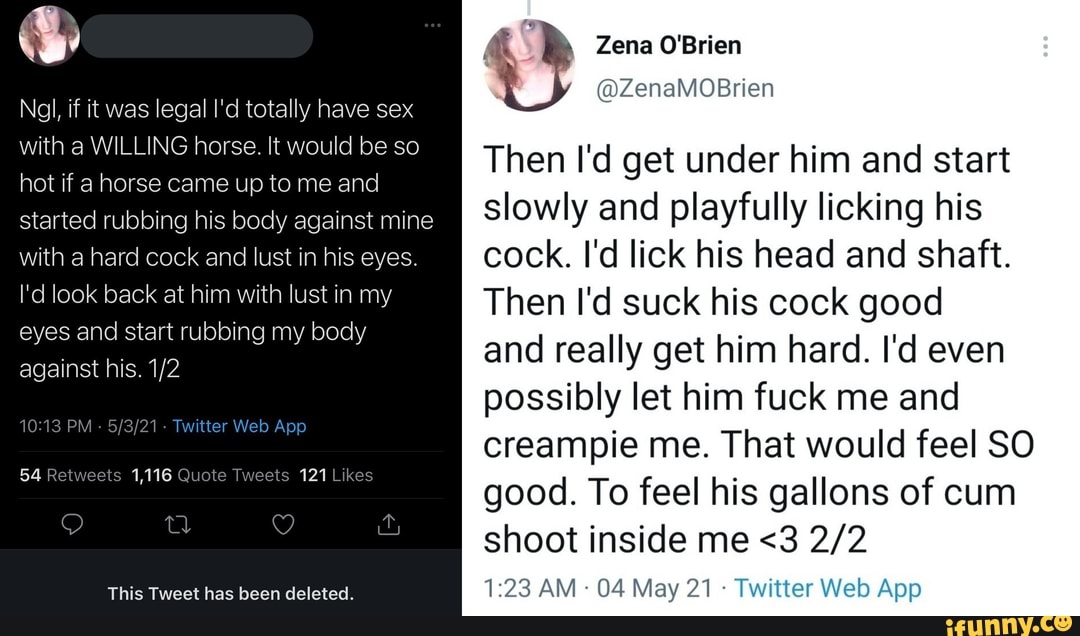This screenshot has height=636, width=1080.
Task: Open the vertical three-dot options menu
Action: (x=1045, y=46)
